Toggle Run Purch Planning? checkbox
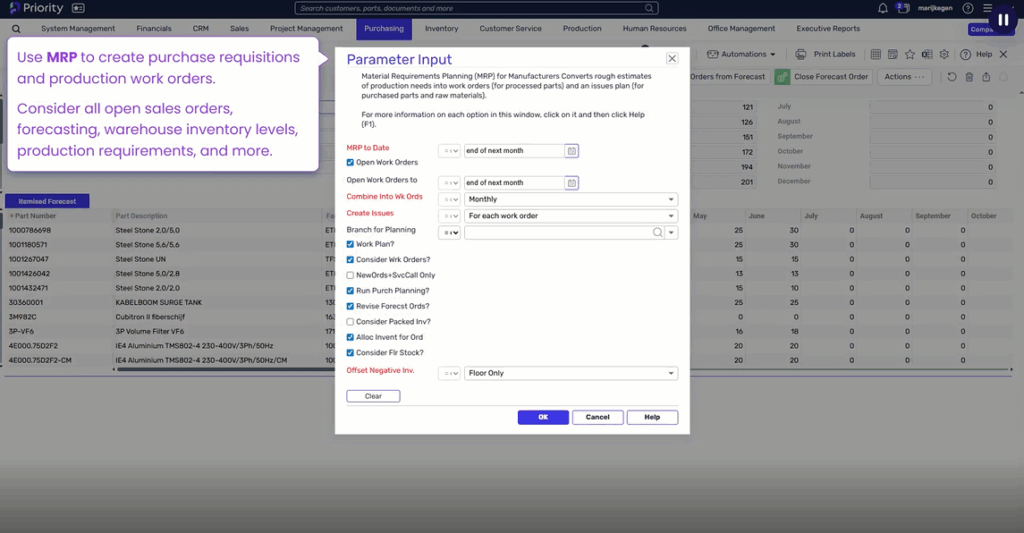The image size is (1024, 533). (350, 291)
